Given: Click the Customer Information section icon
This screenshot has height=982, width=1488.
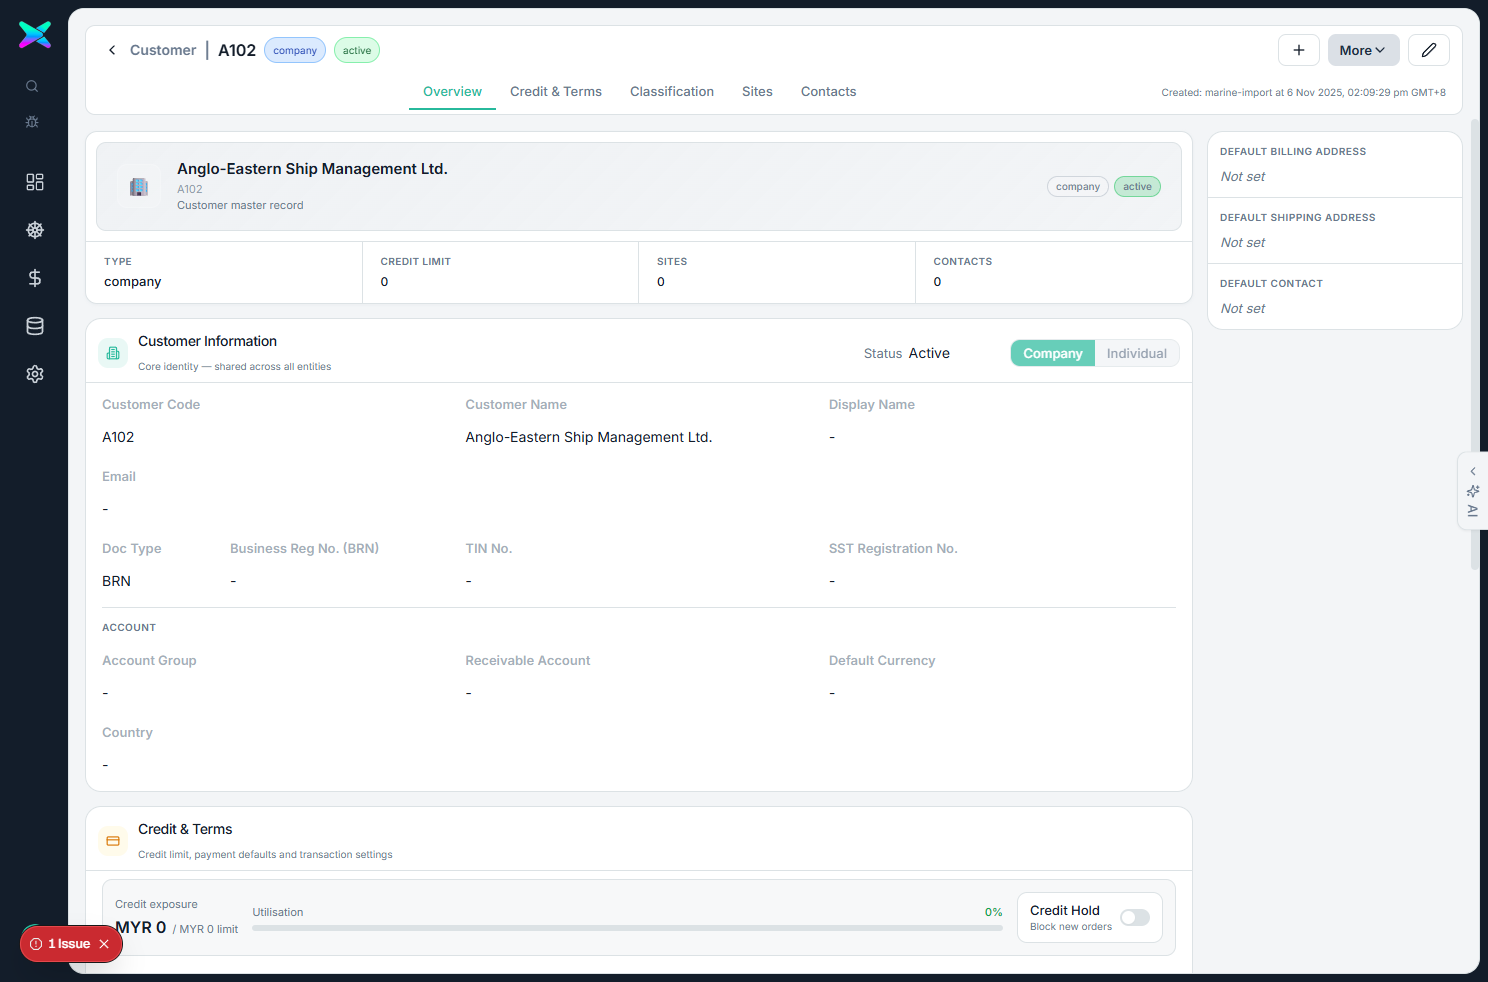Looking at the screenshot, I should pos(113,353).
